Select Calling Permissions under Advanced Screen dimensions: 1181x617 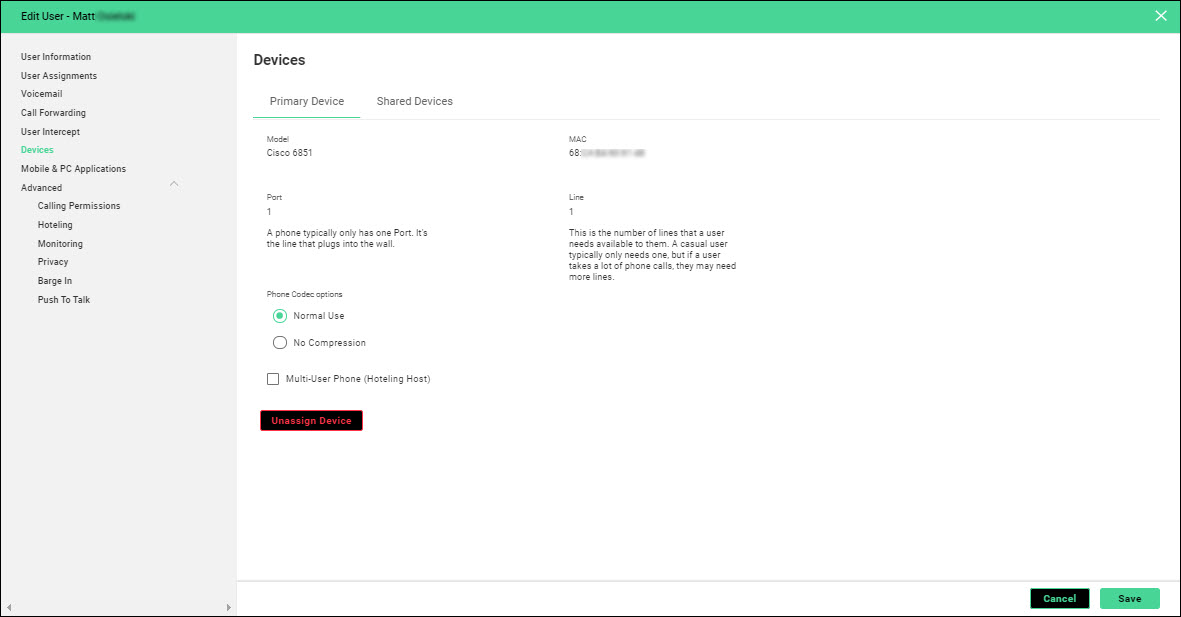pyautogui.click(x=79, y=206)
